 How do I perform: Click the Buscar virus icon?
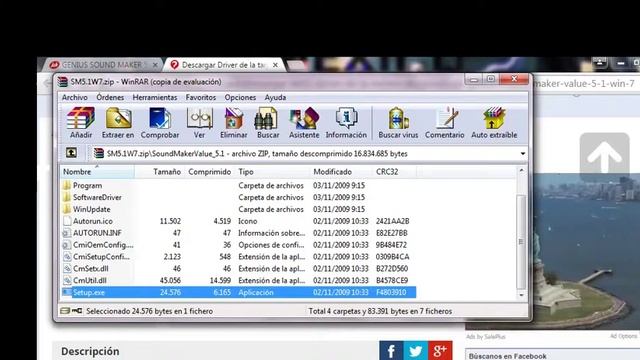(398, 122)
